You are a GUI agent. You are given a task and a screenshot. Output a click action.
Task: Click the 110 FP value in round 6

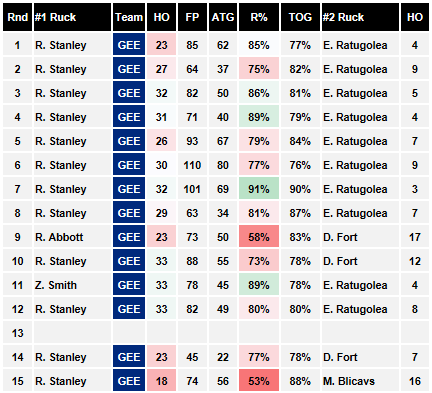coord(192,165)
